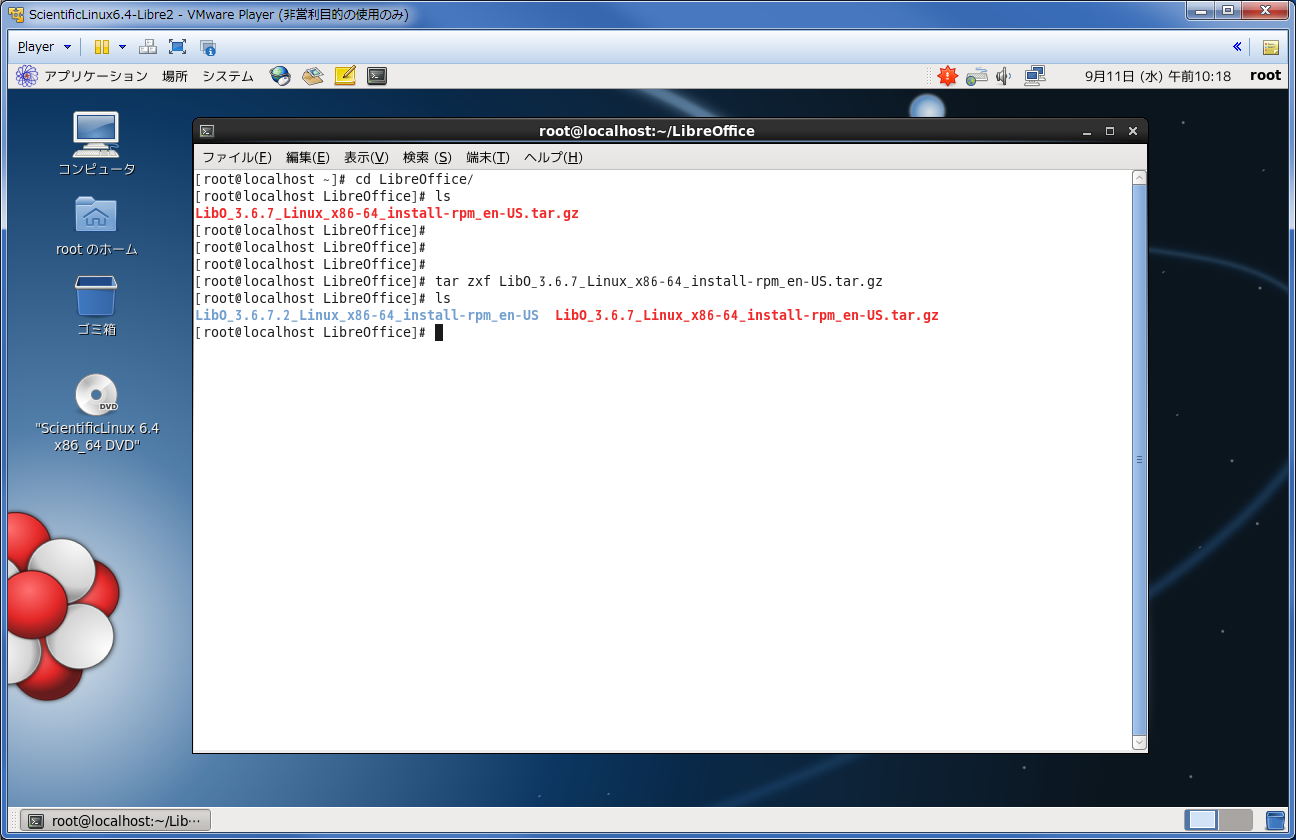Open the 端末(T) menu in terminal
Image resolution: width=1296 pixels, height=840 pixels.
488,158
